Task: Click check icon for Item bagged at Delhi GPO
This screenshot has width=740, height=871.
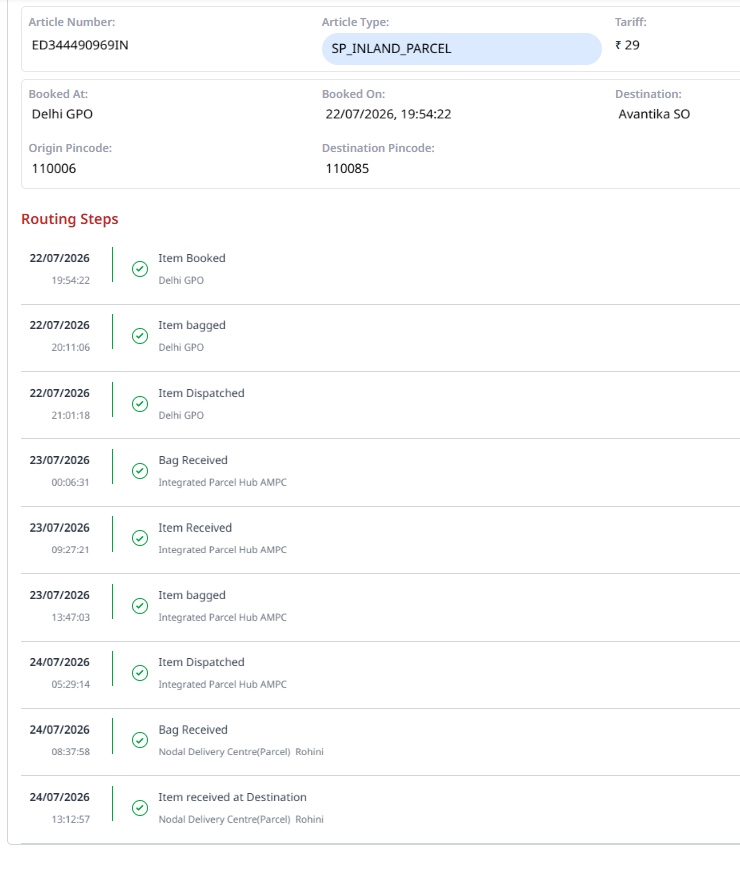Action: pyautogui.click(x=140, y=336)
